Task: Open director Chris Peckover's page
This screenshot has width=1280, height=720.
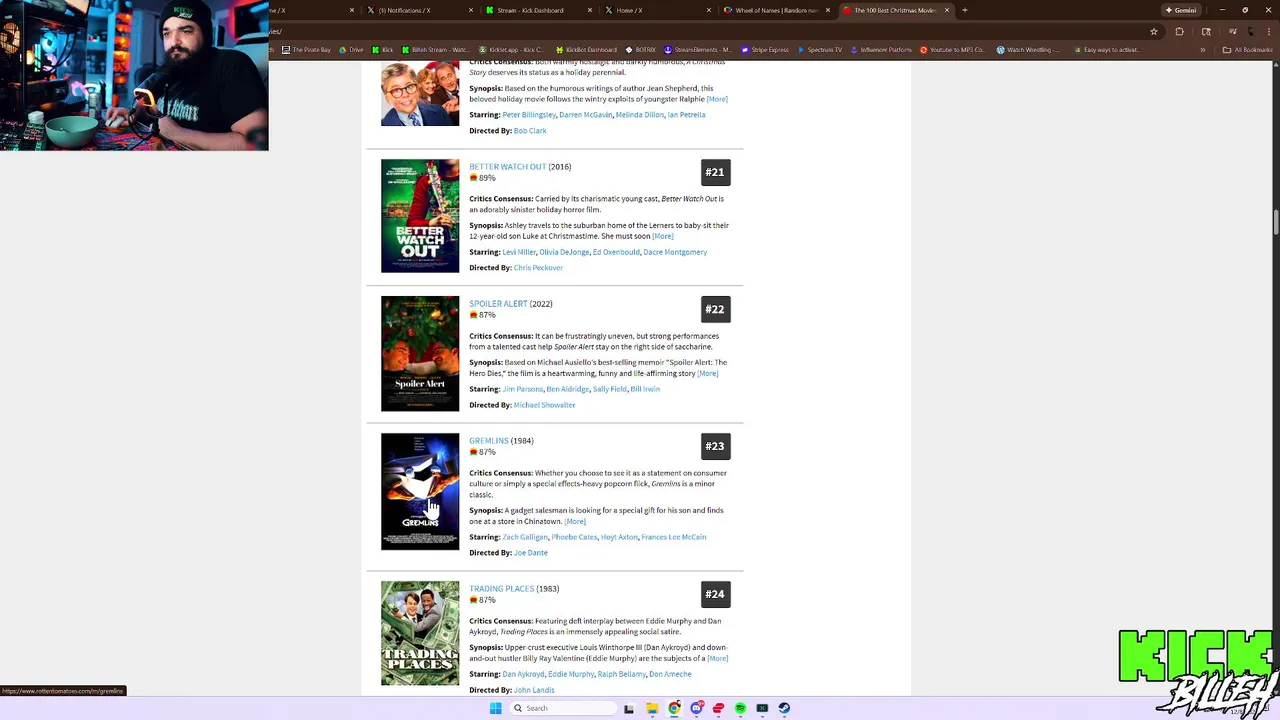Action: [x=538, y=268]
